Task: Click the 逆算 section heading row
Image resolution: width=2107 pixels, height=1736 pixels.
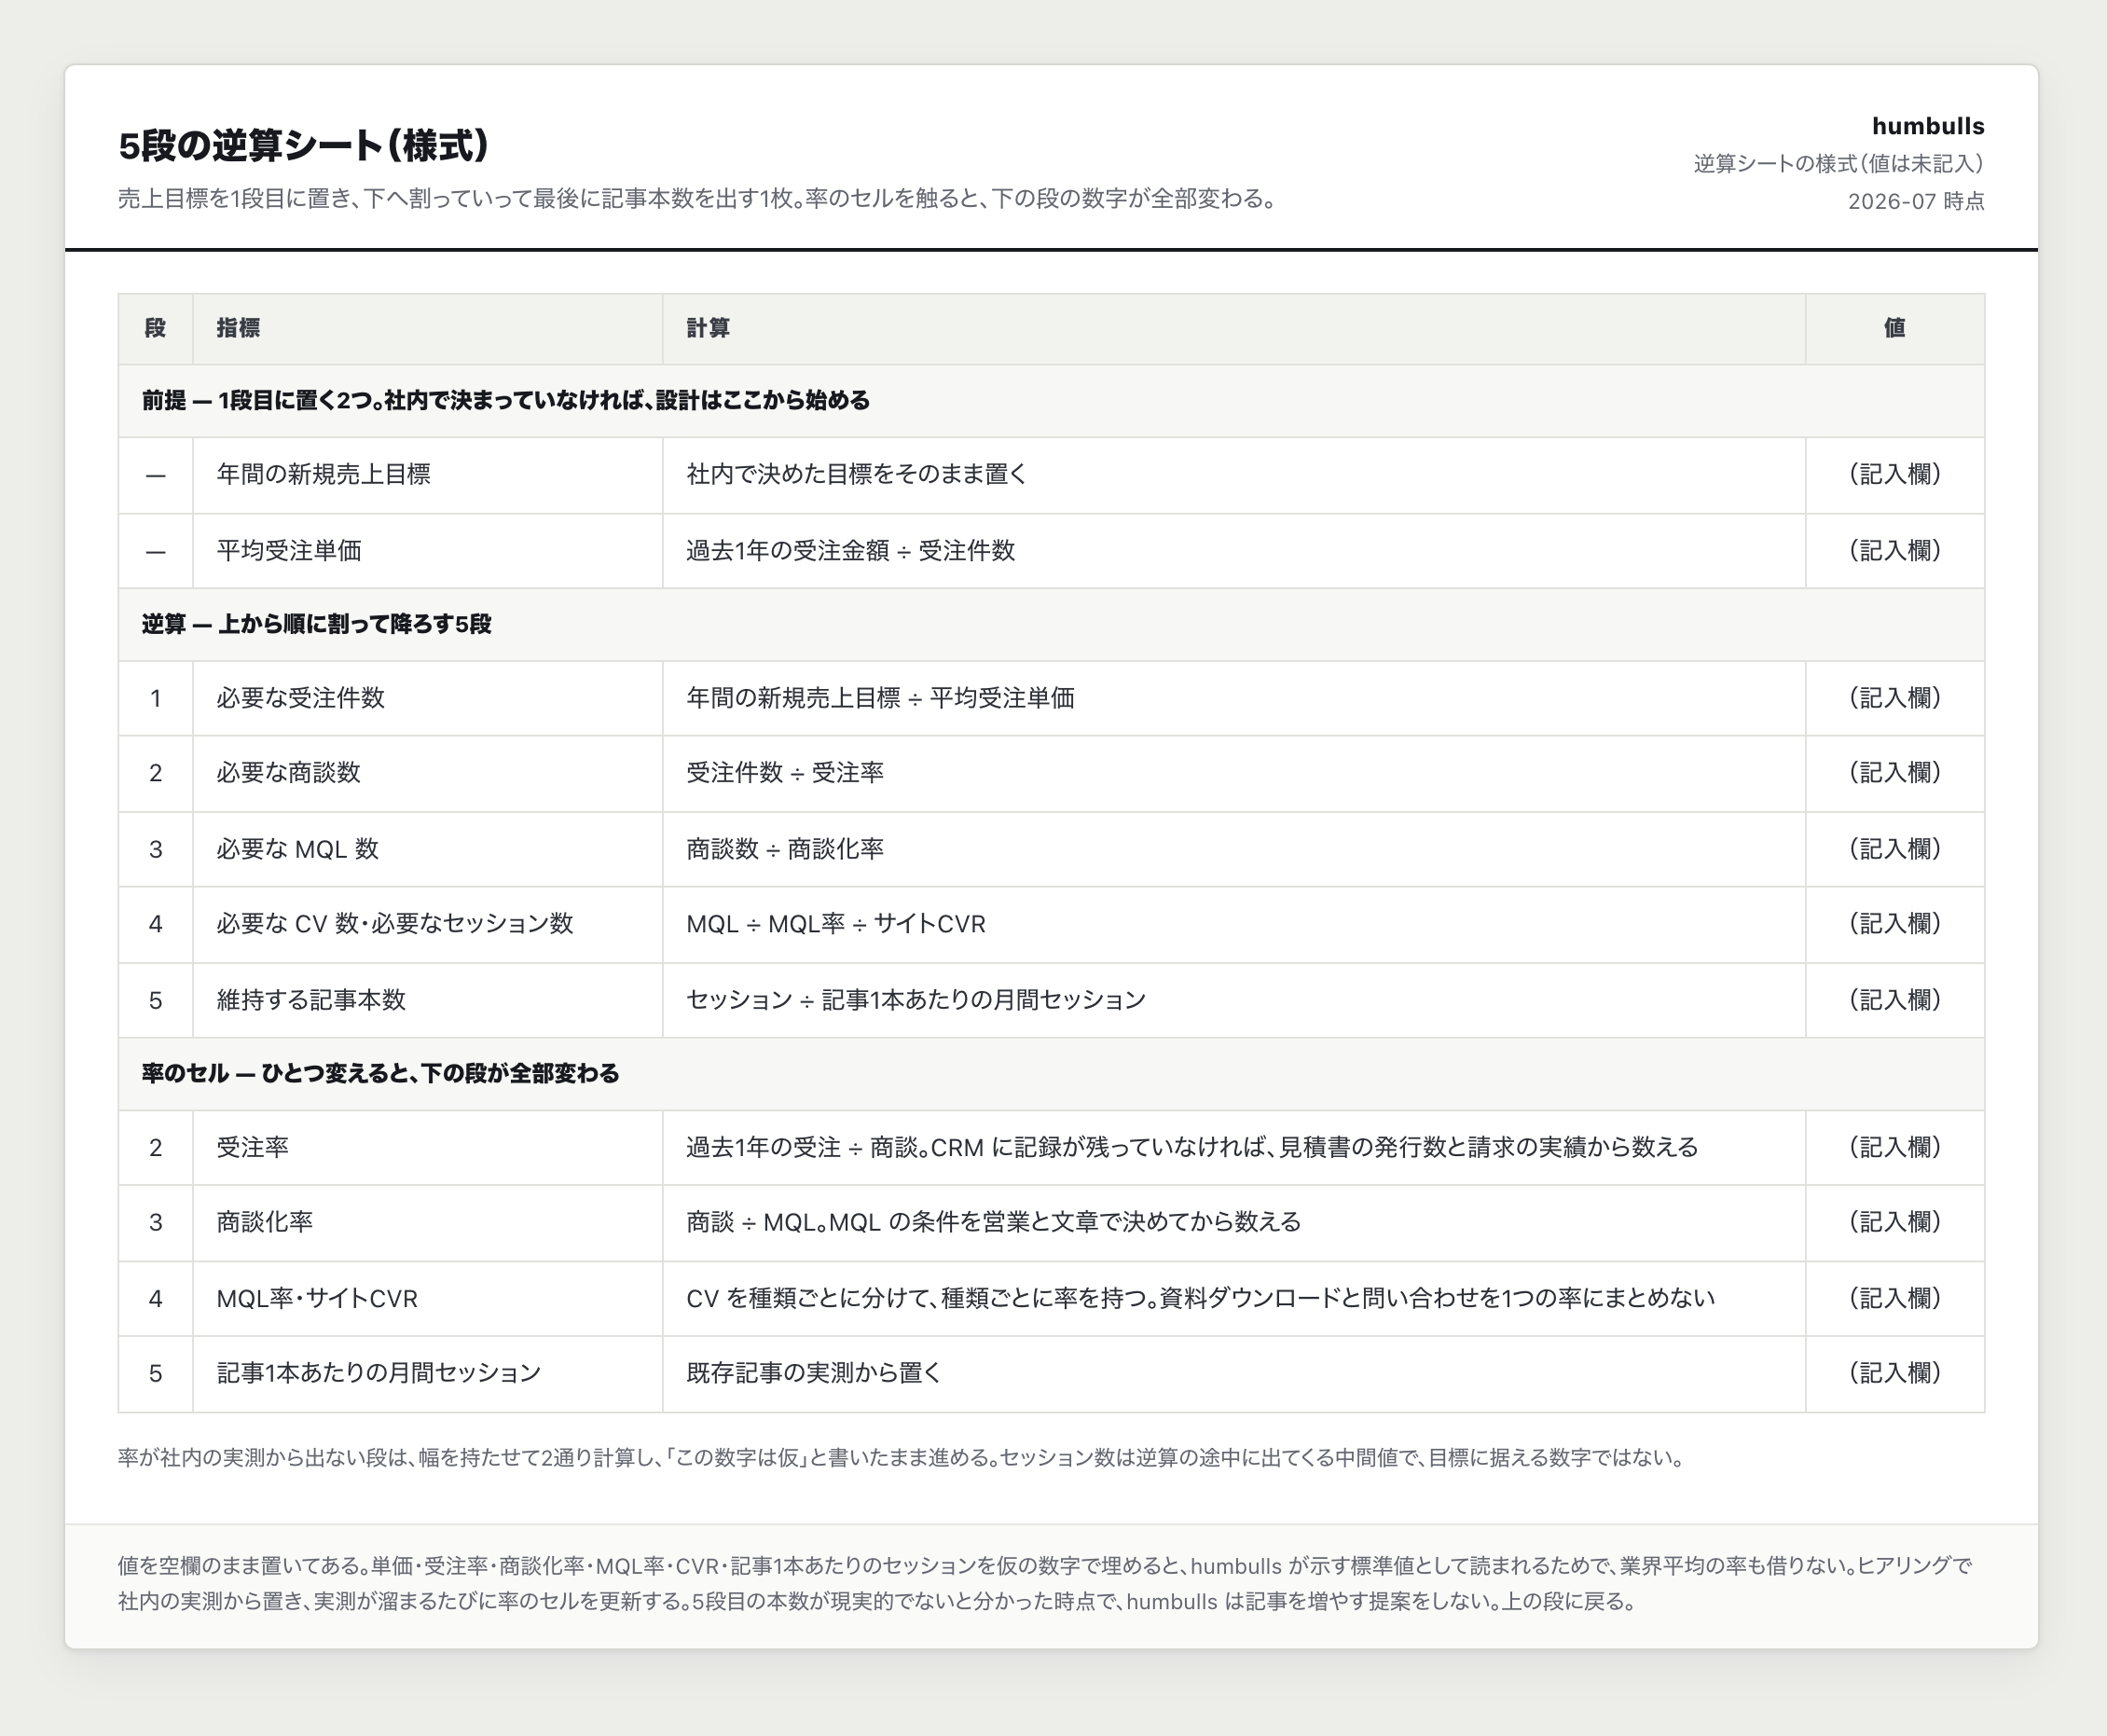Action: click(1051, 624)
